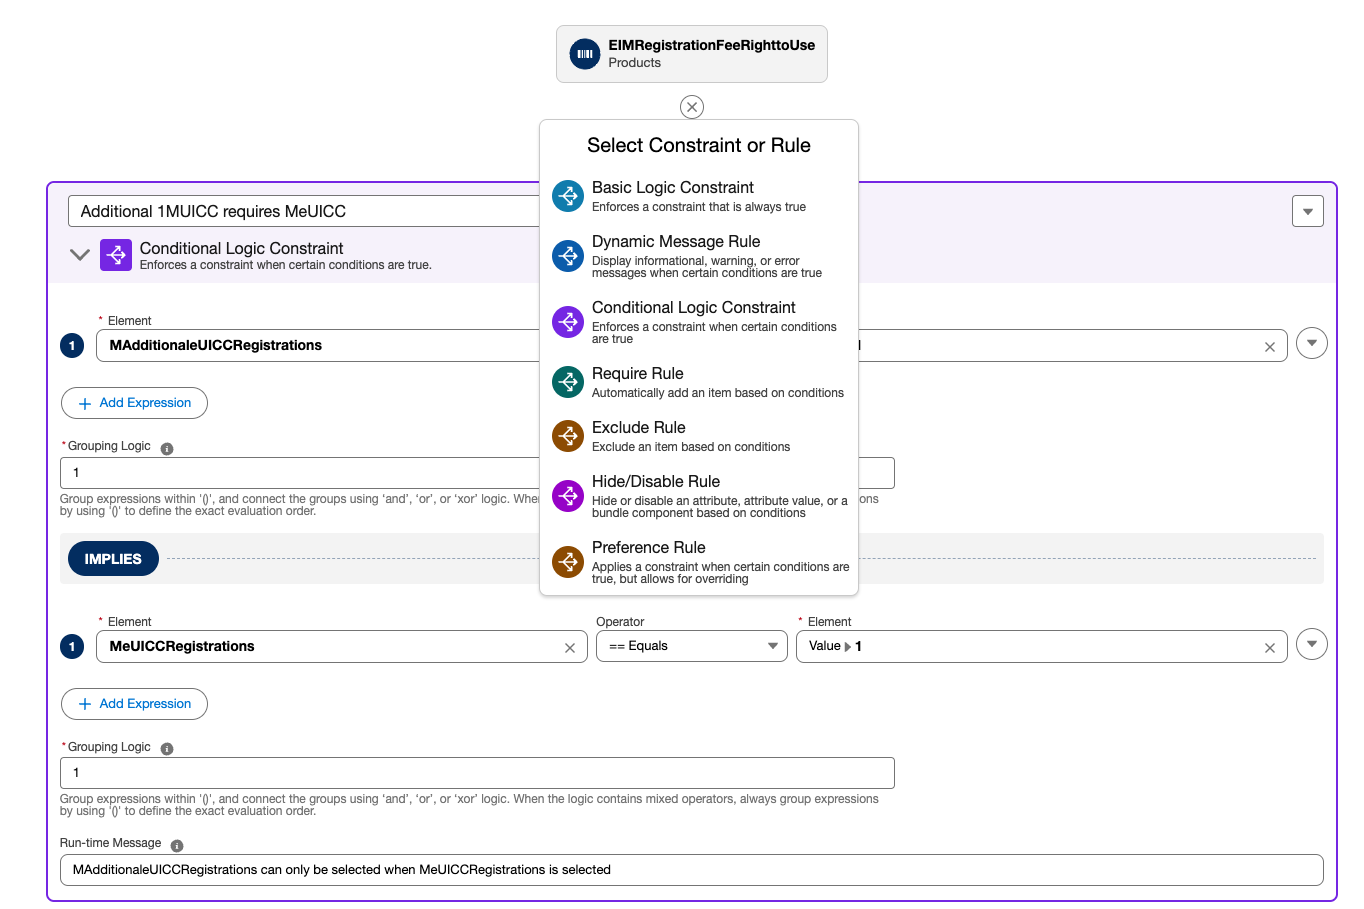Click the Value 1 element field
The image size is (1364, 909).
(1041, 647)
